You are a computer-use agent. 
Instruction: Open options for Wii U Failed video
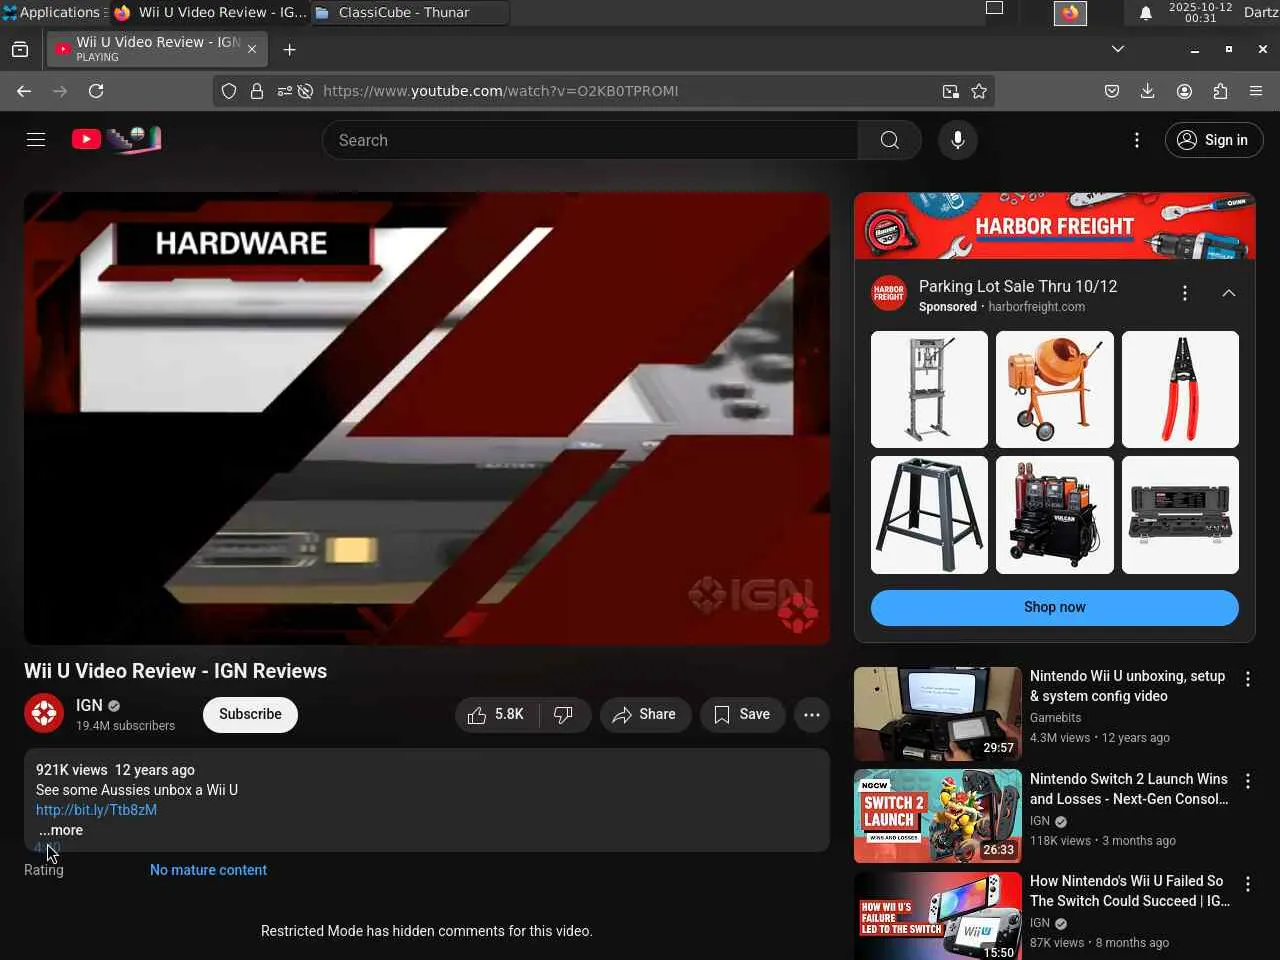click(x=1248, y=884)
